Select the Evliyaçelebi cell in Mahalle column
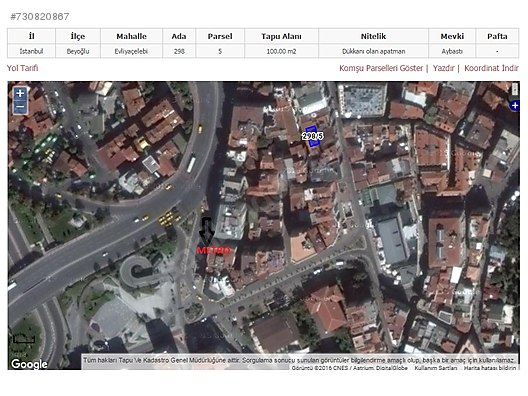The width and height of the screenshot is (528, 396). (131, 52)
